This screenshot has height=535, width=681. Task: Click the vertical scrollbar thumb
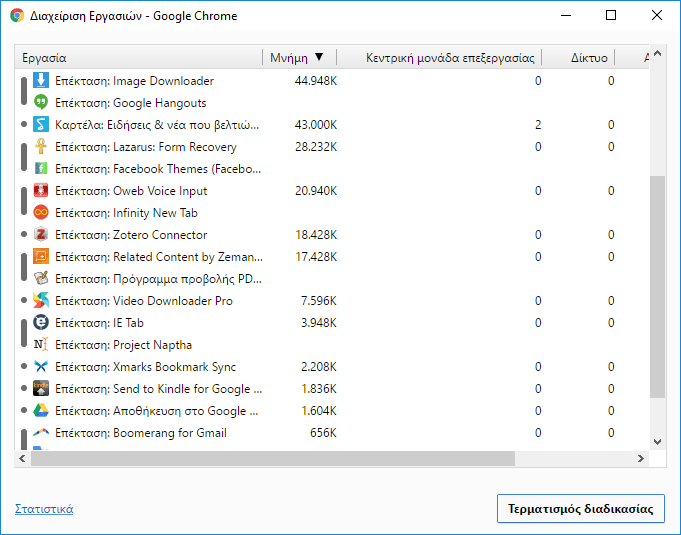(x=658, y=287)
